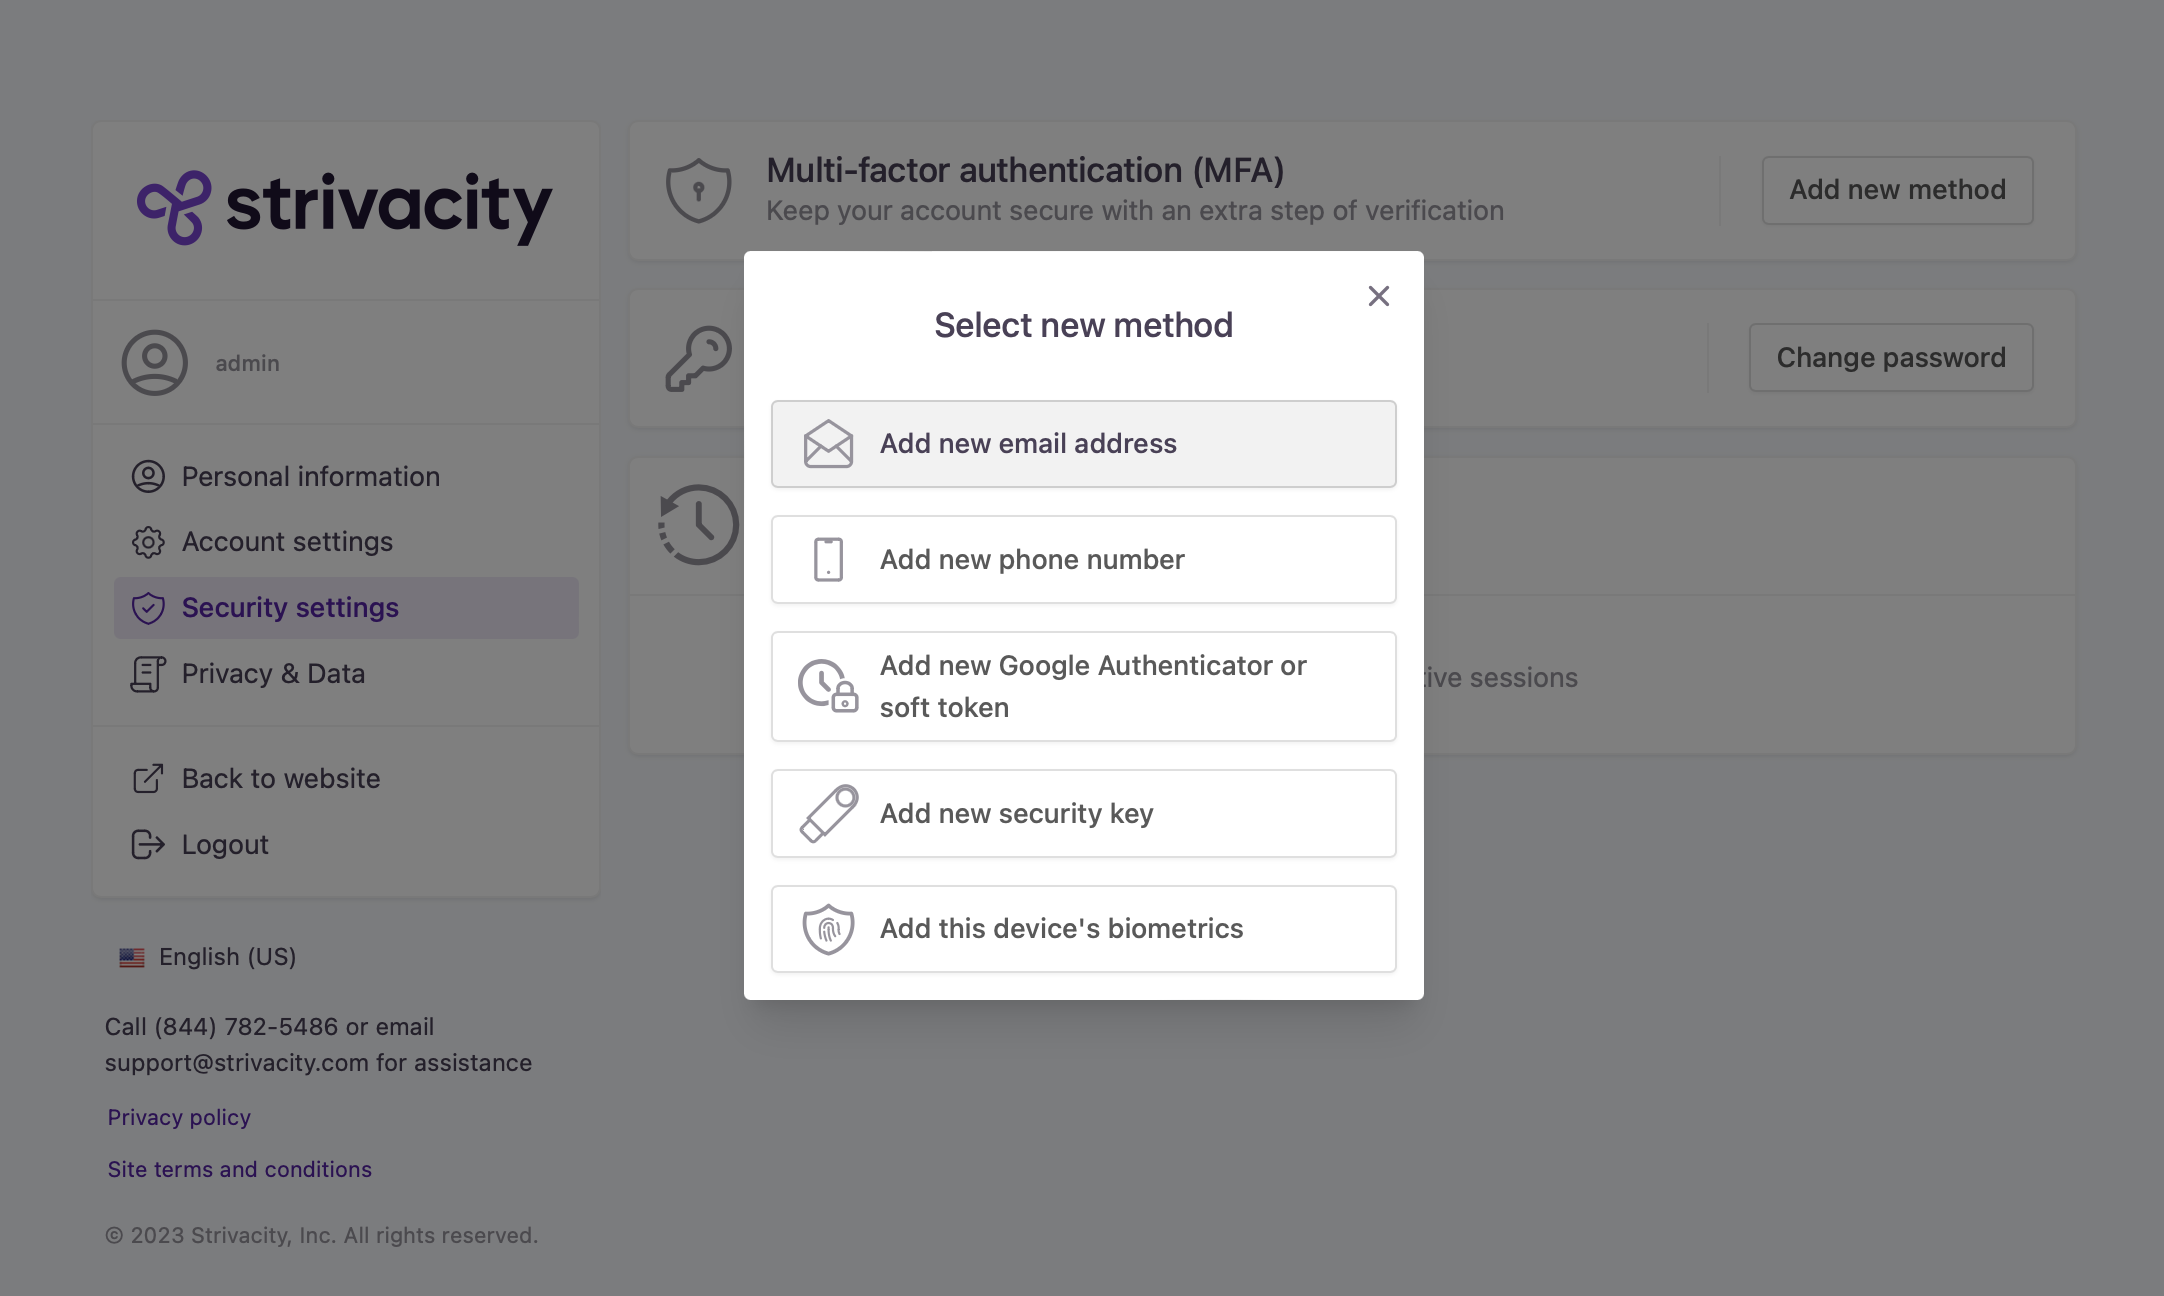The width and height of the screenshot is (2164, 1296).
Task: Click the Google Authenticator clock-lock icon
Action: [x=828, y=686]
